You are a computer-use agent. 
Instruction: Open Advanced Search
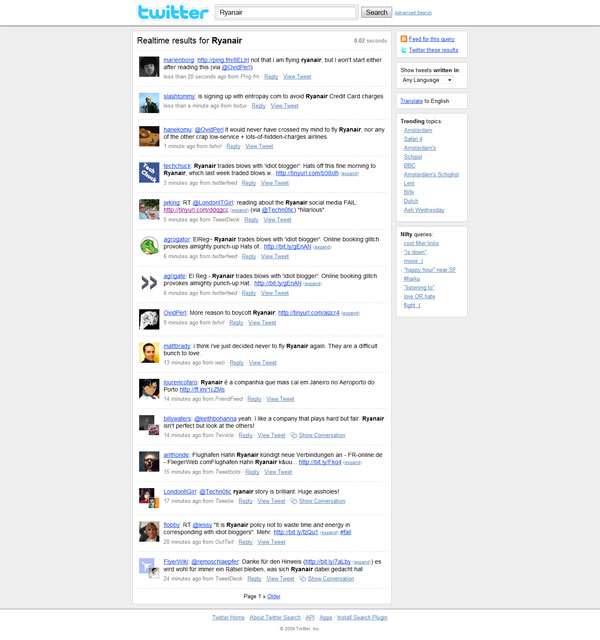click(x=413, y=13)
